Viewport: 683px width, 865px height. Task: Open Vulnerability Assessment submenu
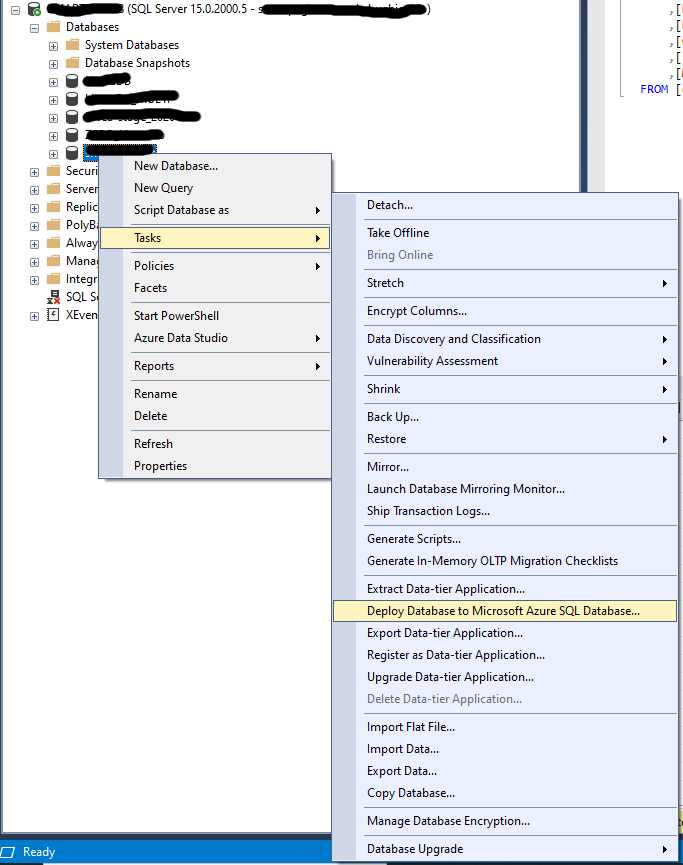pos(505,361)
